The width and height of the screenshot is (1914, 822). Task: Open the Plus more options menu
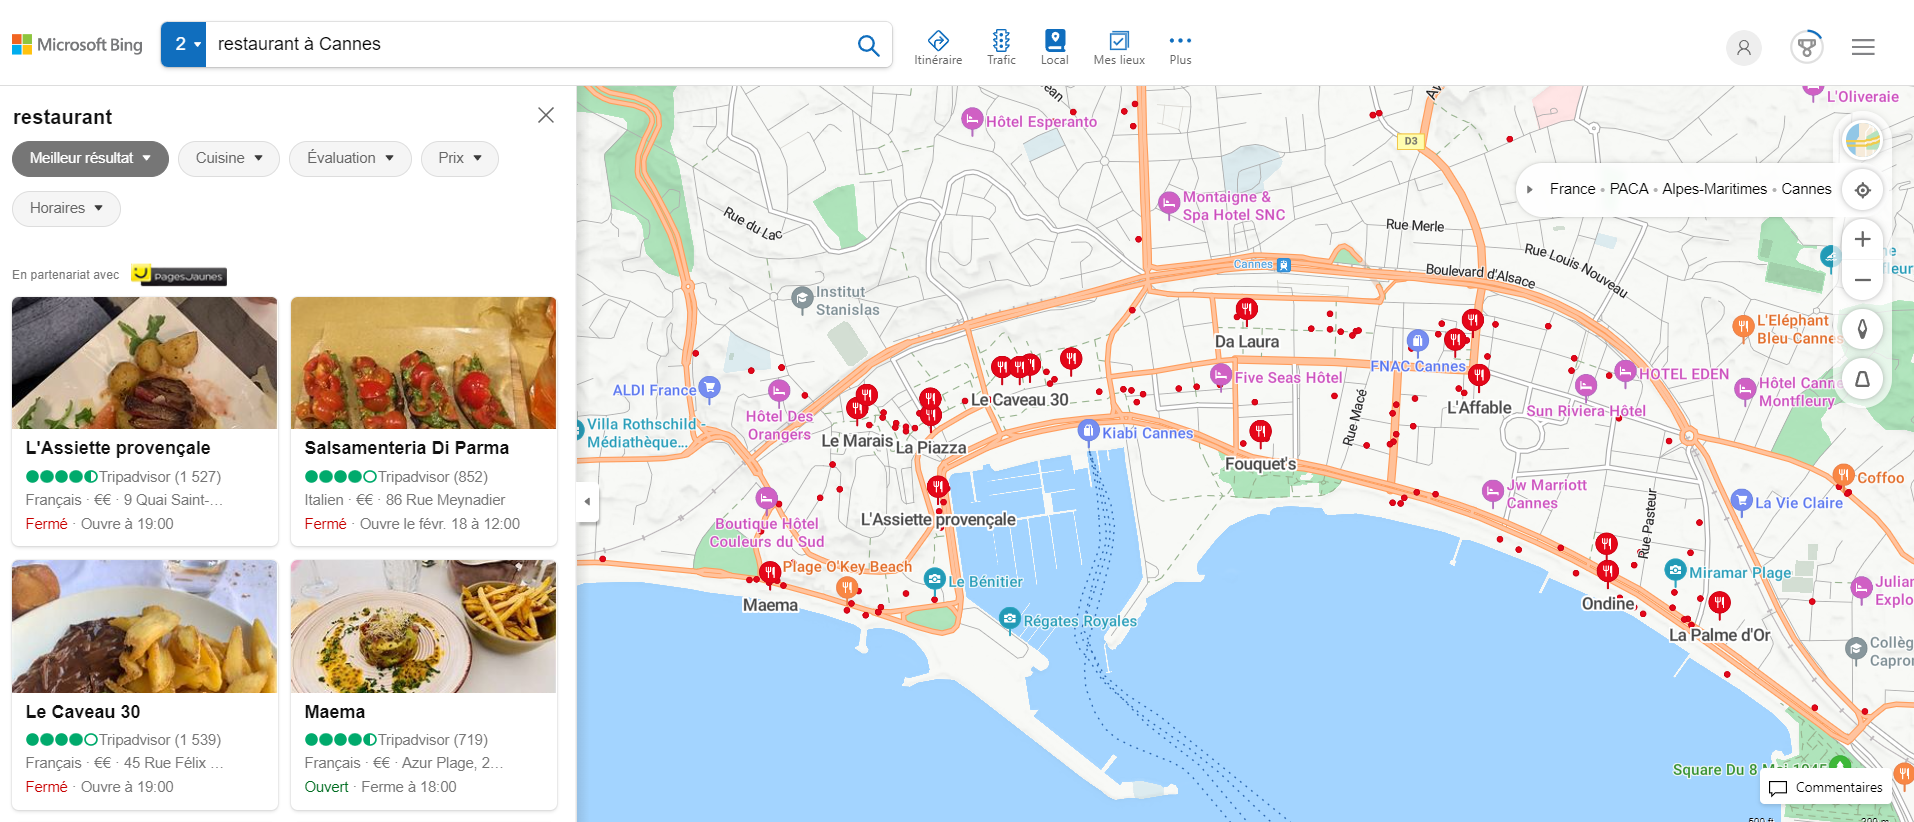pyautogui.click(x=1180, y=47)
